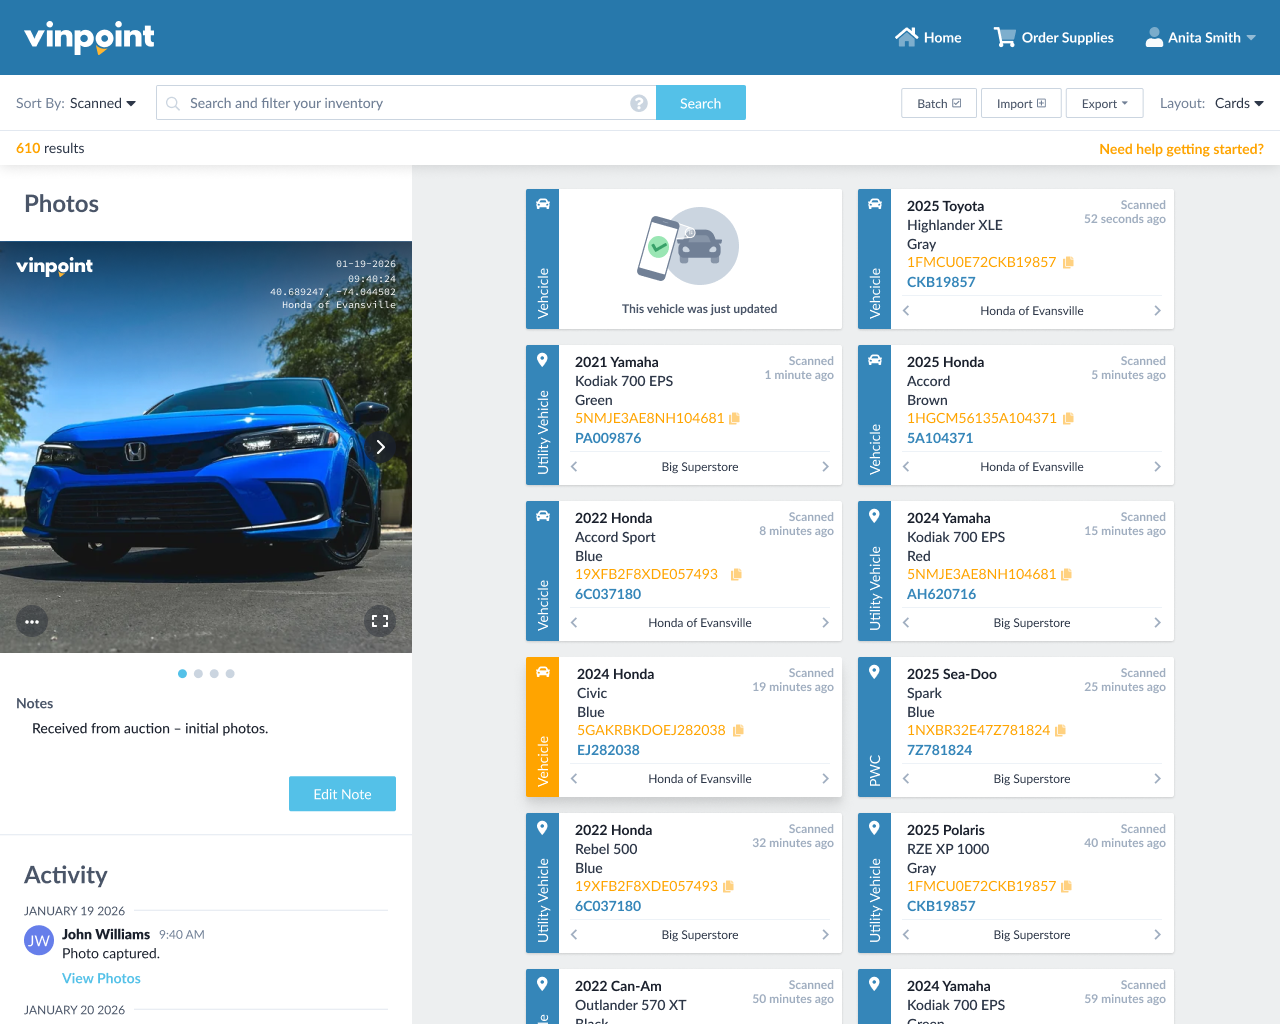Copy VIN on the 2024 Yamaha Kodiak Red card
The image size is (1280, 1024).
pos(1067,574)
